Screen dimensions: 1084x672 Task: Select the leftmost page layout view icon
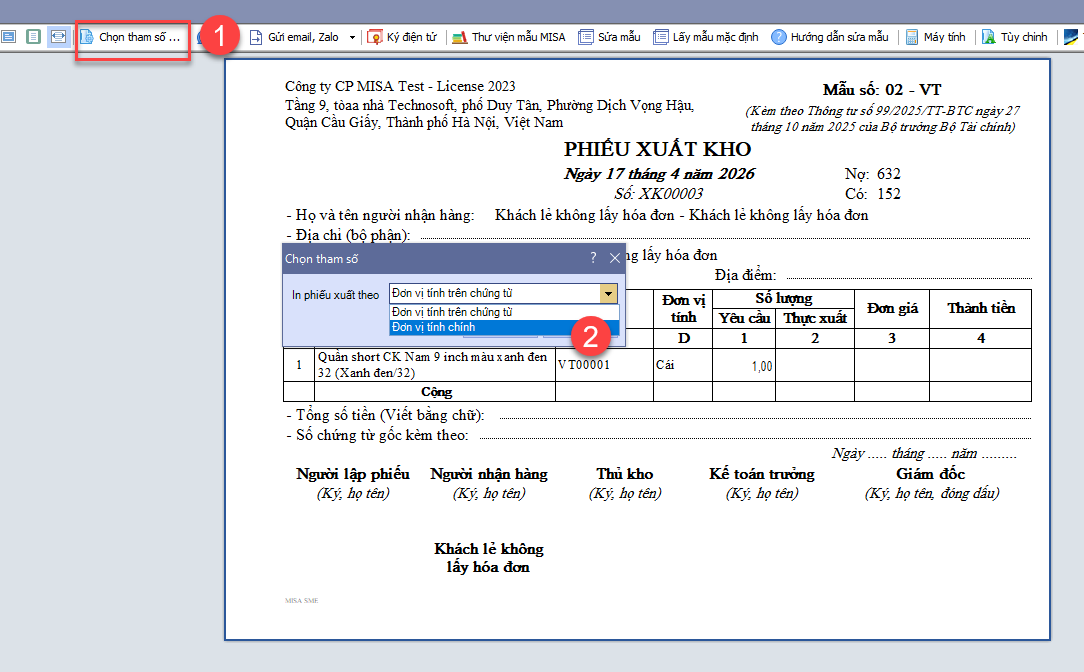9,37
